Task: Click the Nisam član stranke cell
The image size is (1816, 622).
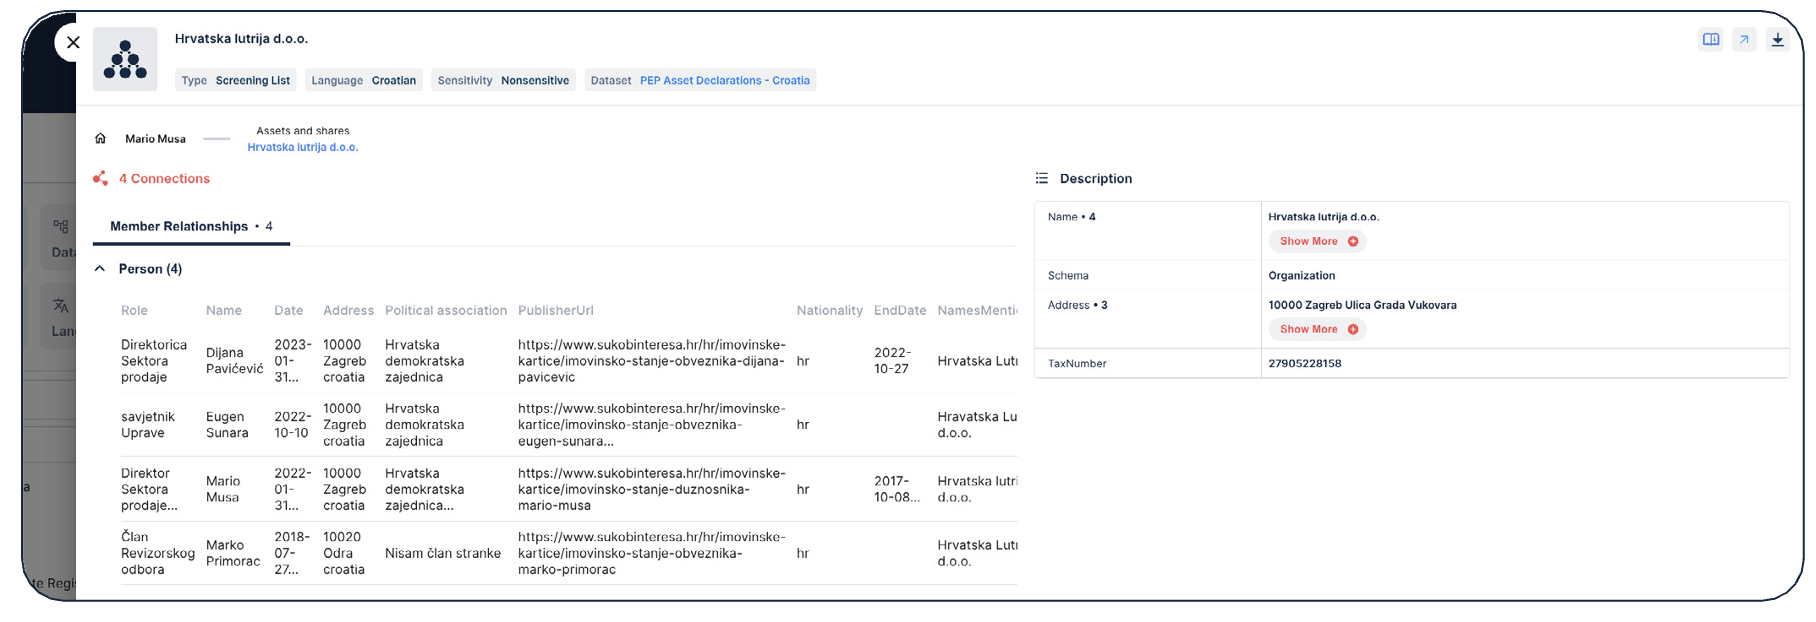Action: tap(443, 553)
